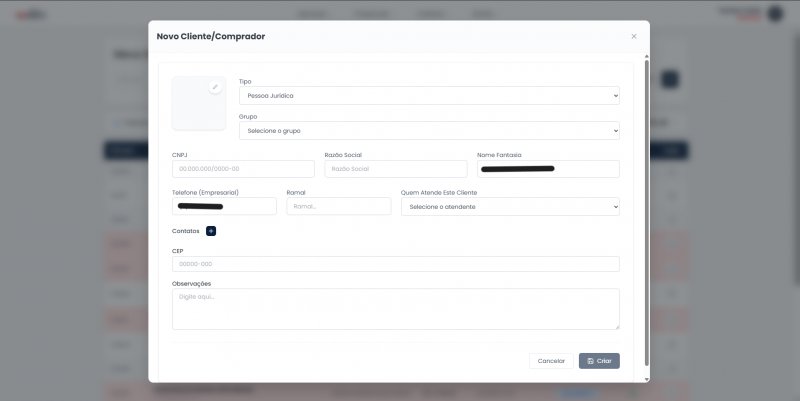Click the CEP input field
Screen dimensions: 800x401
396,264
